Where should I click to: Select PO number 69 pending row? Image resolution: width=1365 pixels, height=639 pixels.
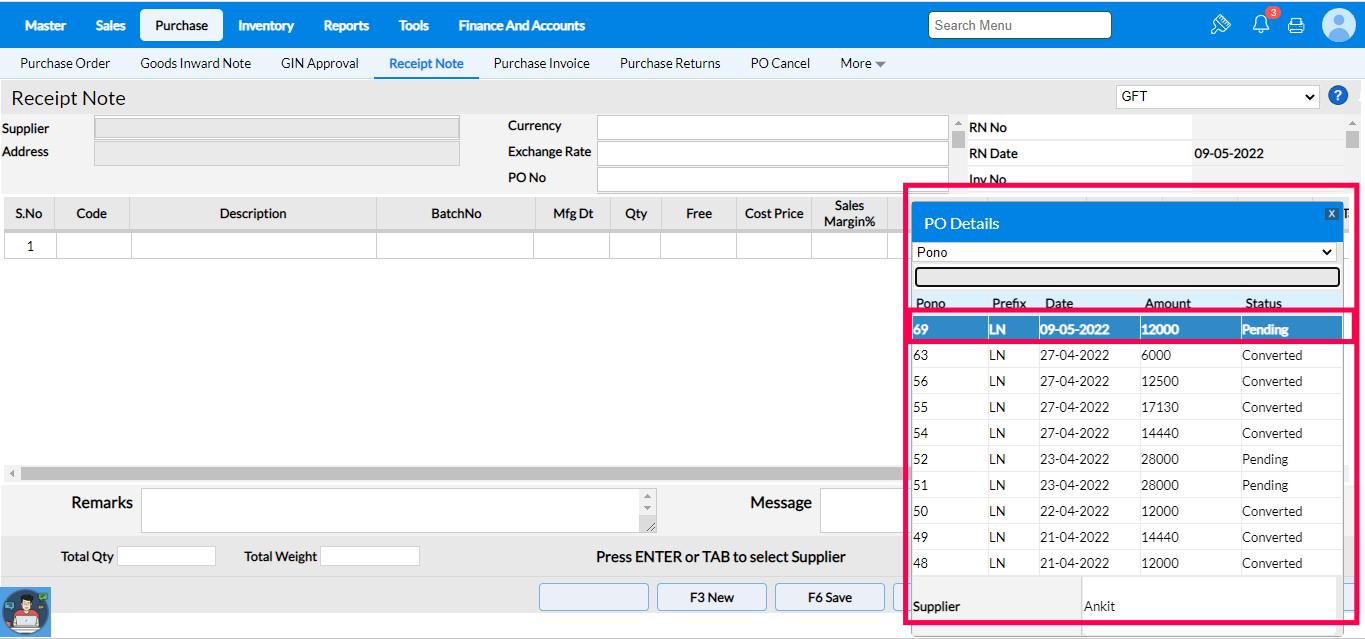(1126, 329)
